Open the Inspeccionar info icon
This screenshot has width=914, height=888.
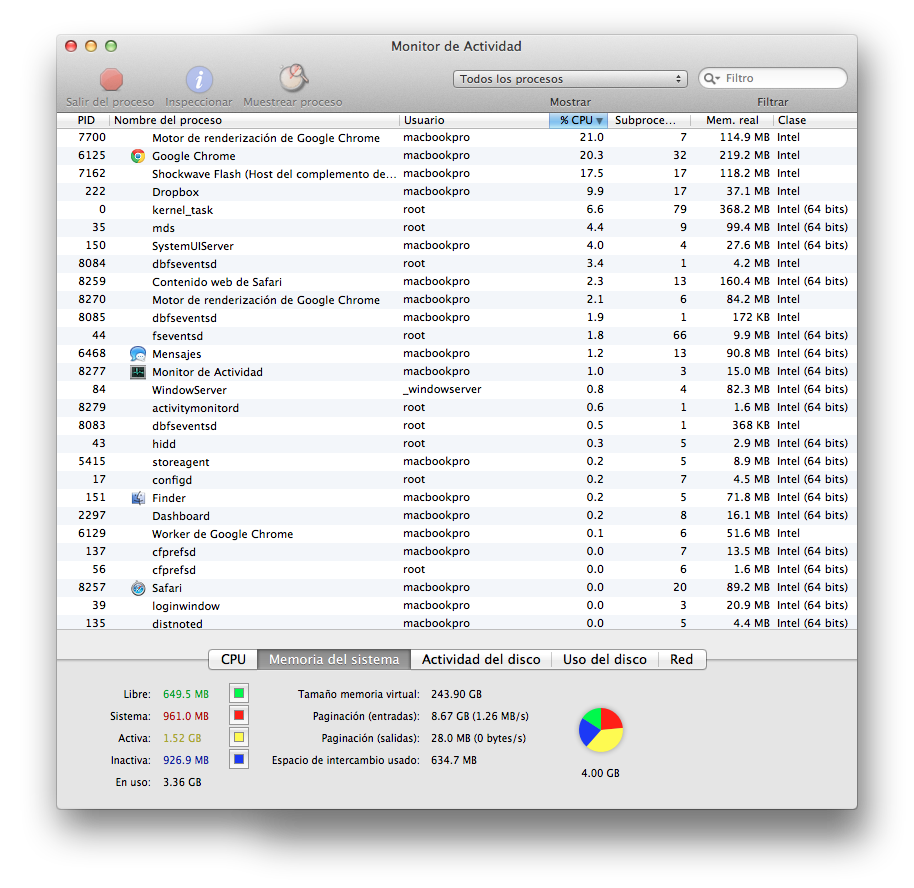click(199, 79)
